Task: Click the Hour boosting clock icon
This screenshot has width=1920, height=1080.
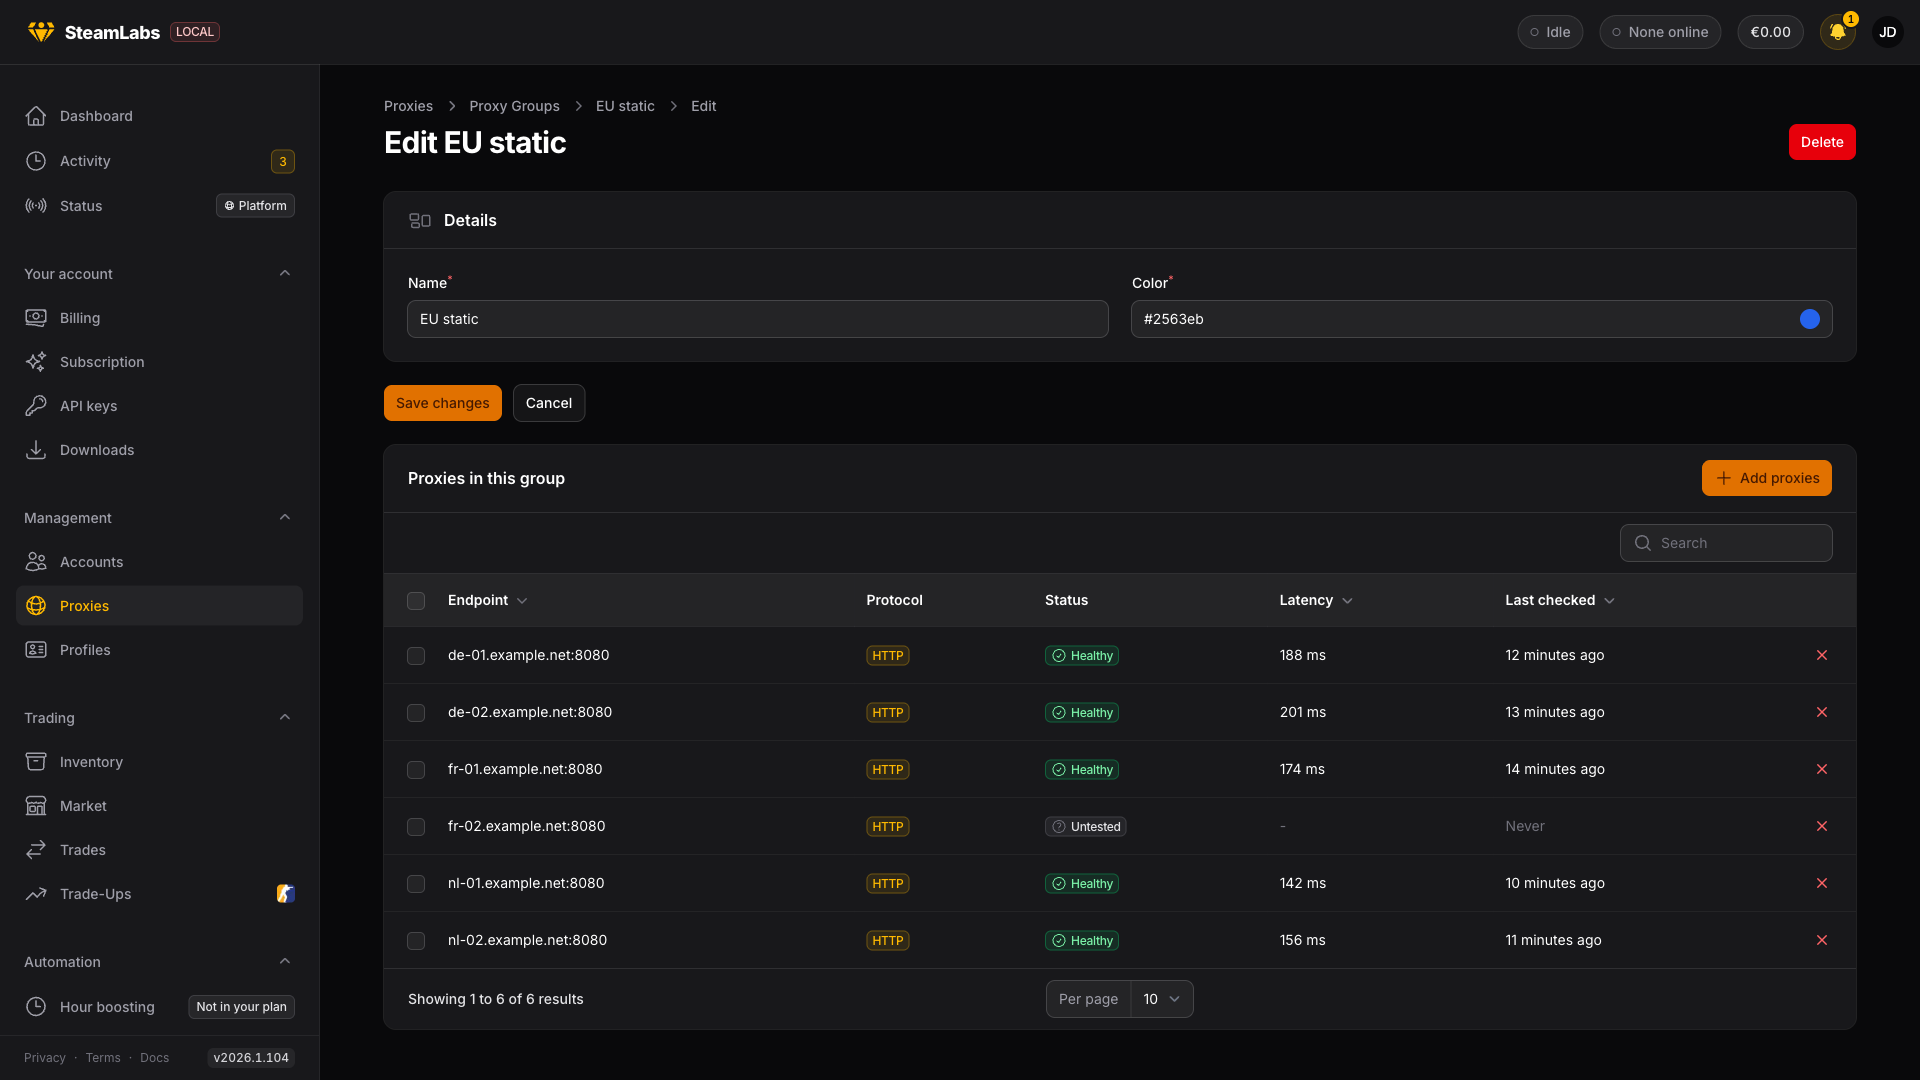Action: [x=36, y=1007]
